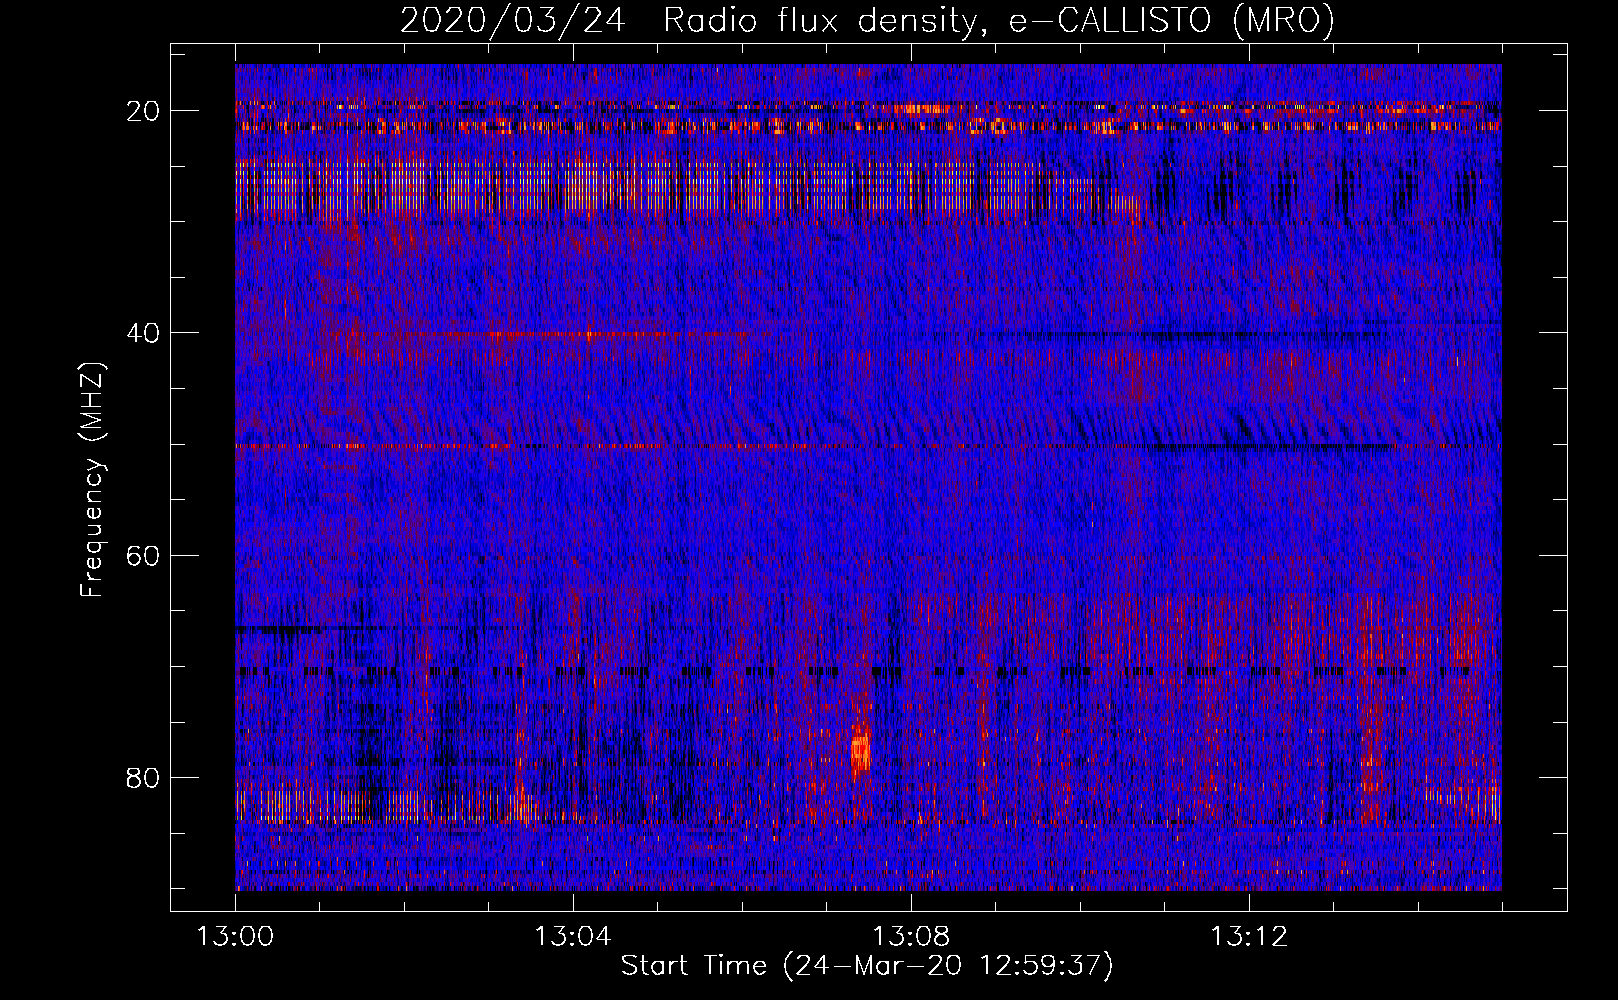This screenshot has width=1618, height=1000.
Task: Click the 13:12 time tick label
Action: click(x=1248, y=937)
